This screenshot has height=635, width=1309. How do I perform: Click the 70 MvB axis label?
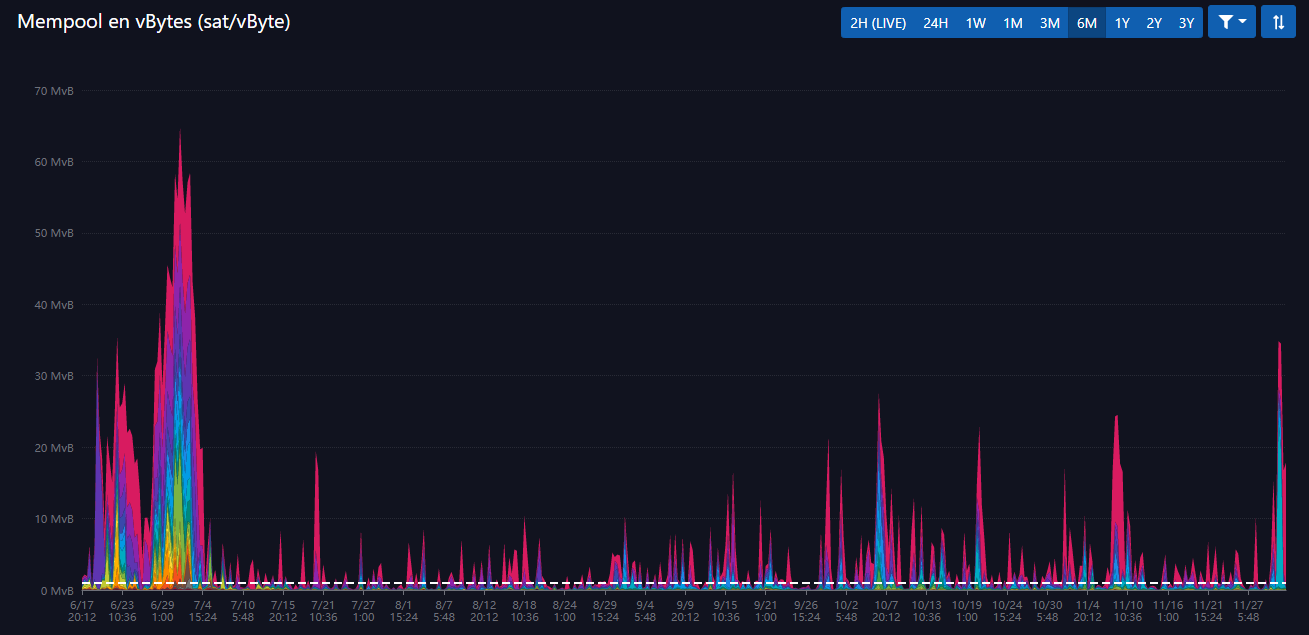pyautogui.click(x=54, y=91)
